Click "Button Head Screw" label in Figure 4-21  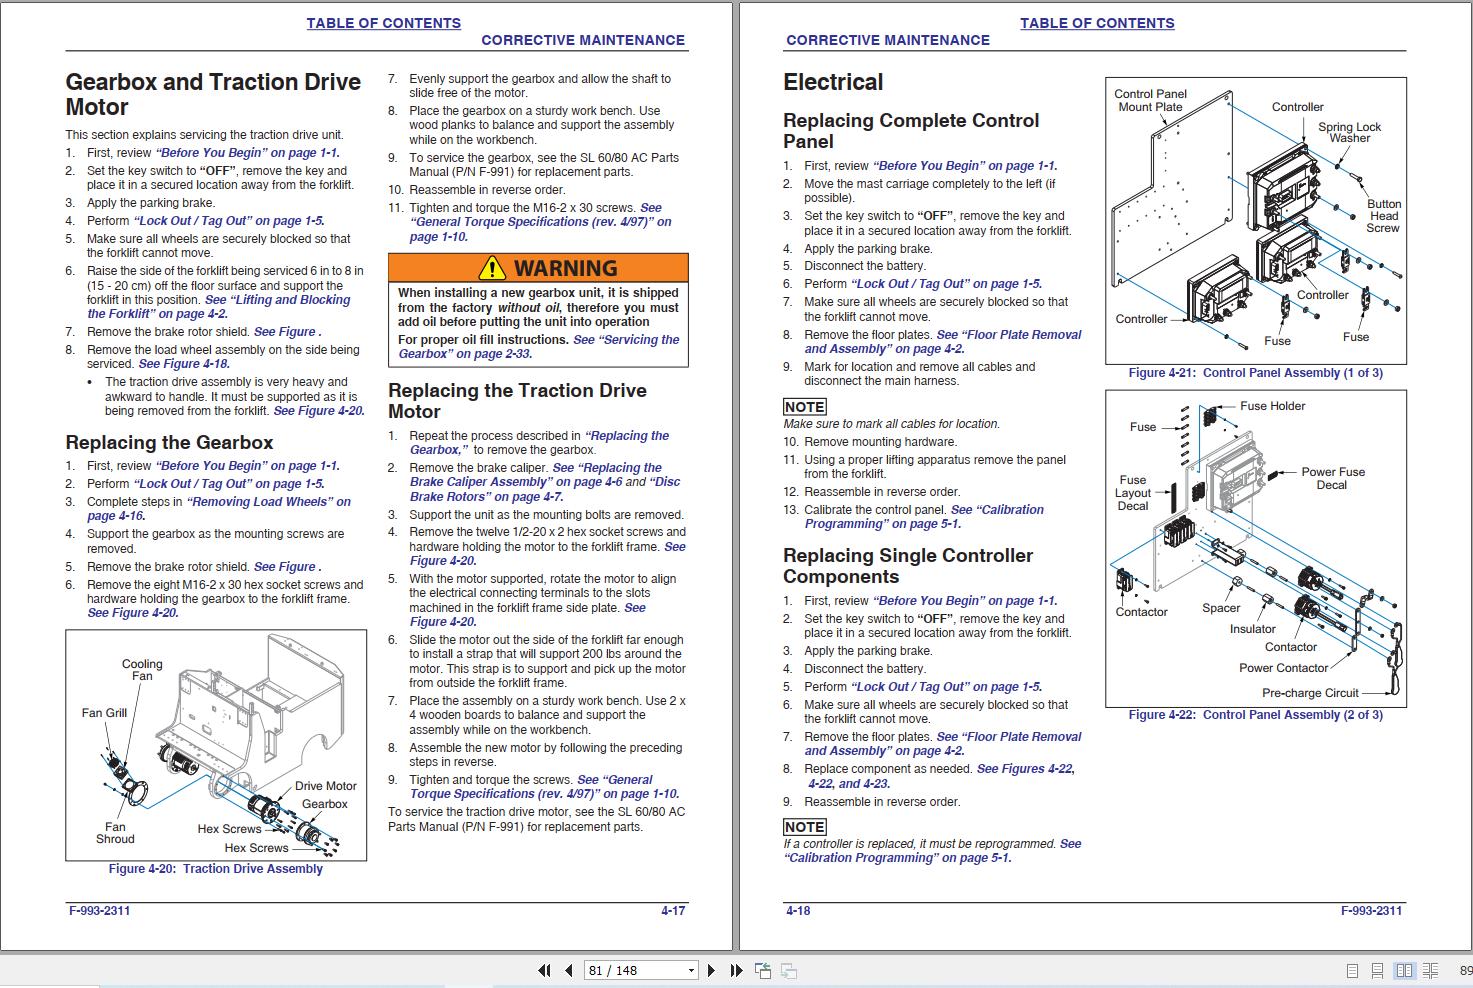1384,216
